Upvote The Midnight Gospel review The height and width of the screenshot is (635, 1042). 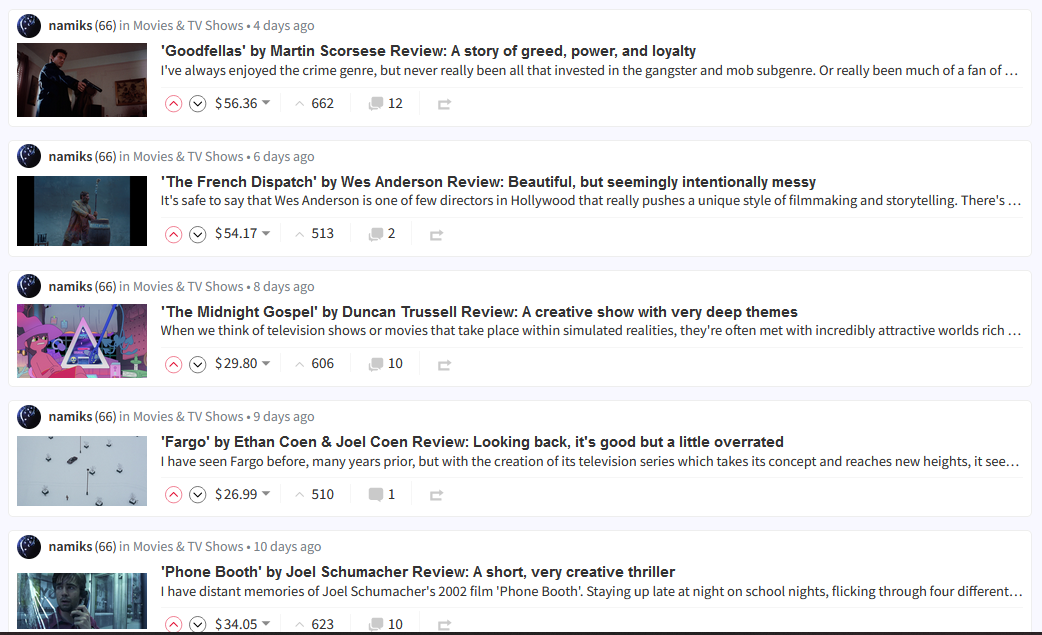tap(173, 364)
